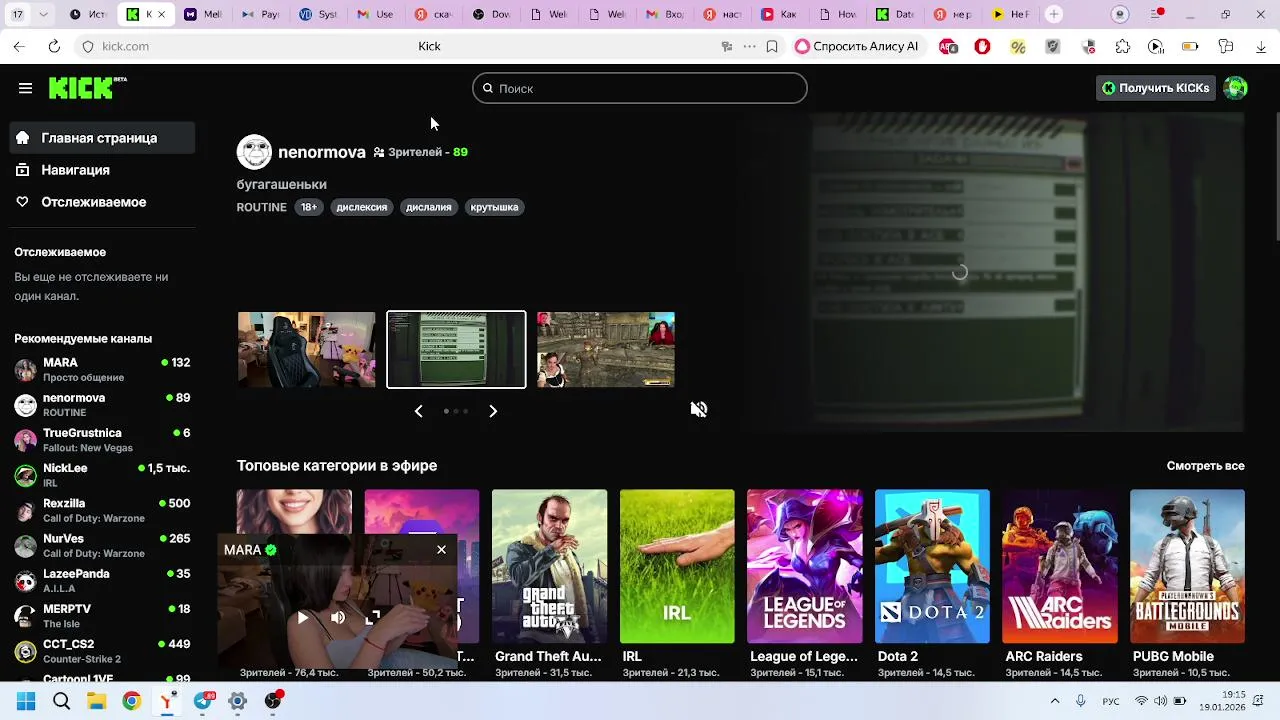Open File Explorer from taskbar
This screenshot has height=720, width=1280.
[x=96, y=701]
